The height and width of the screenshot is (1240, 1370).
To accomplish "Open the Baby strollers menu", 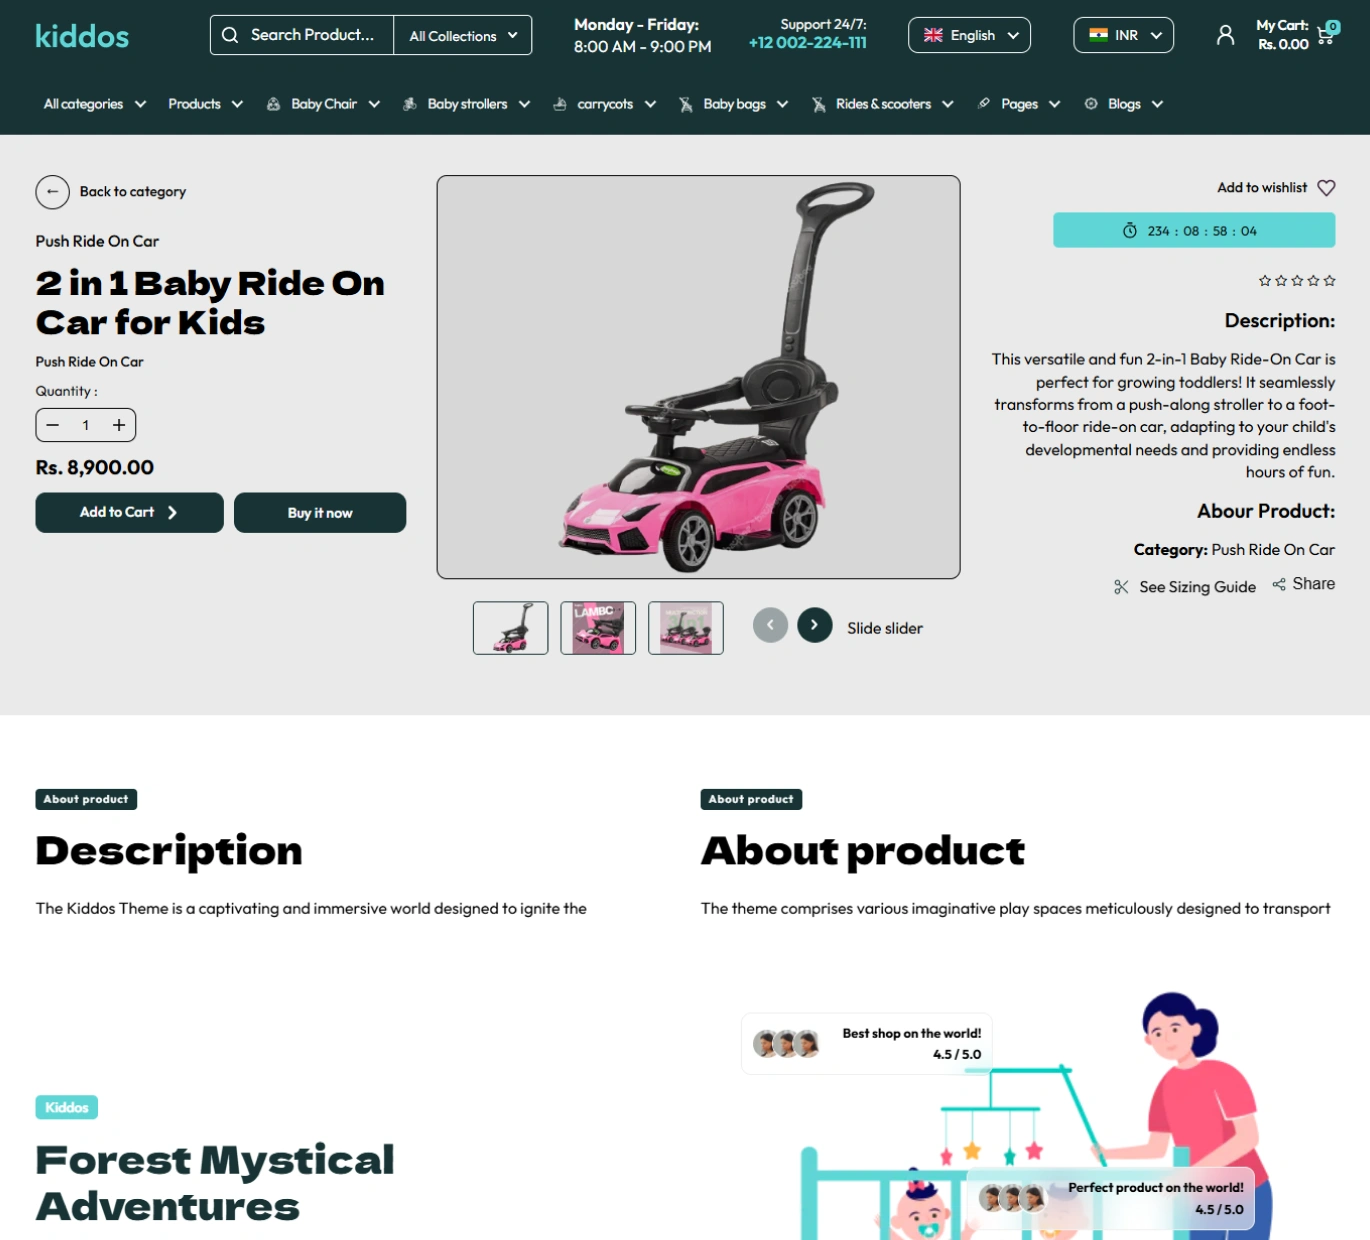I will [466, 104].
